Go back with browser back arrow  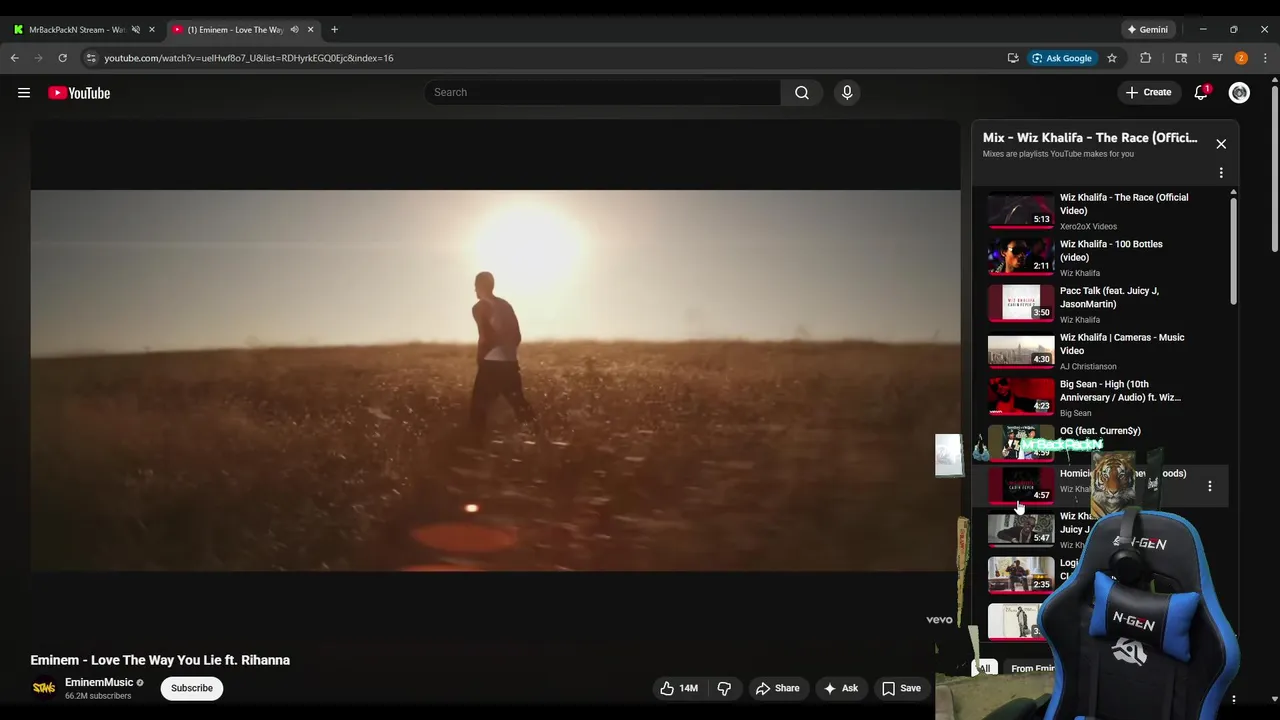click(x=15, y=58)
